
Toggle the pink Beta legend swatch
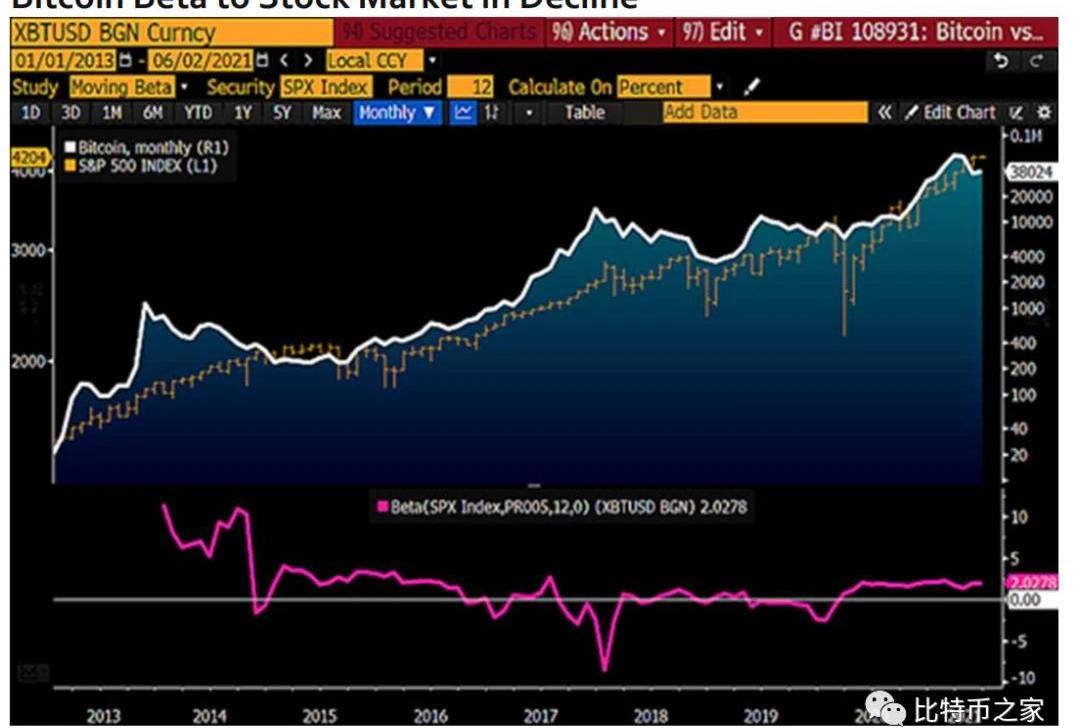(x=382, y=507)
